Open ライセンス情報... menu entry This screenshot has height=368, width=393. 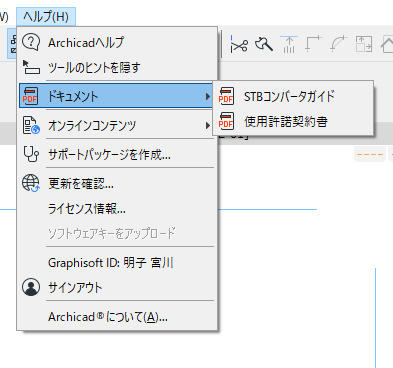click(x=116, y=209)
